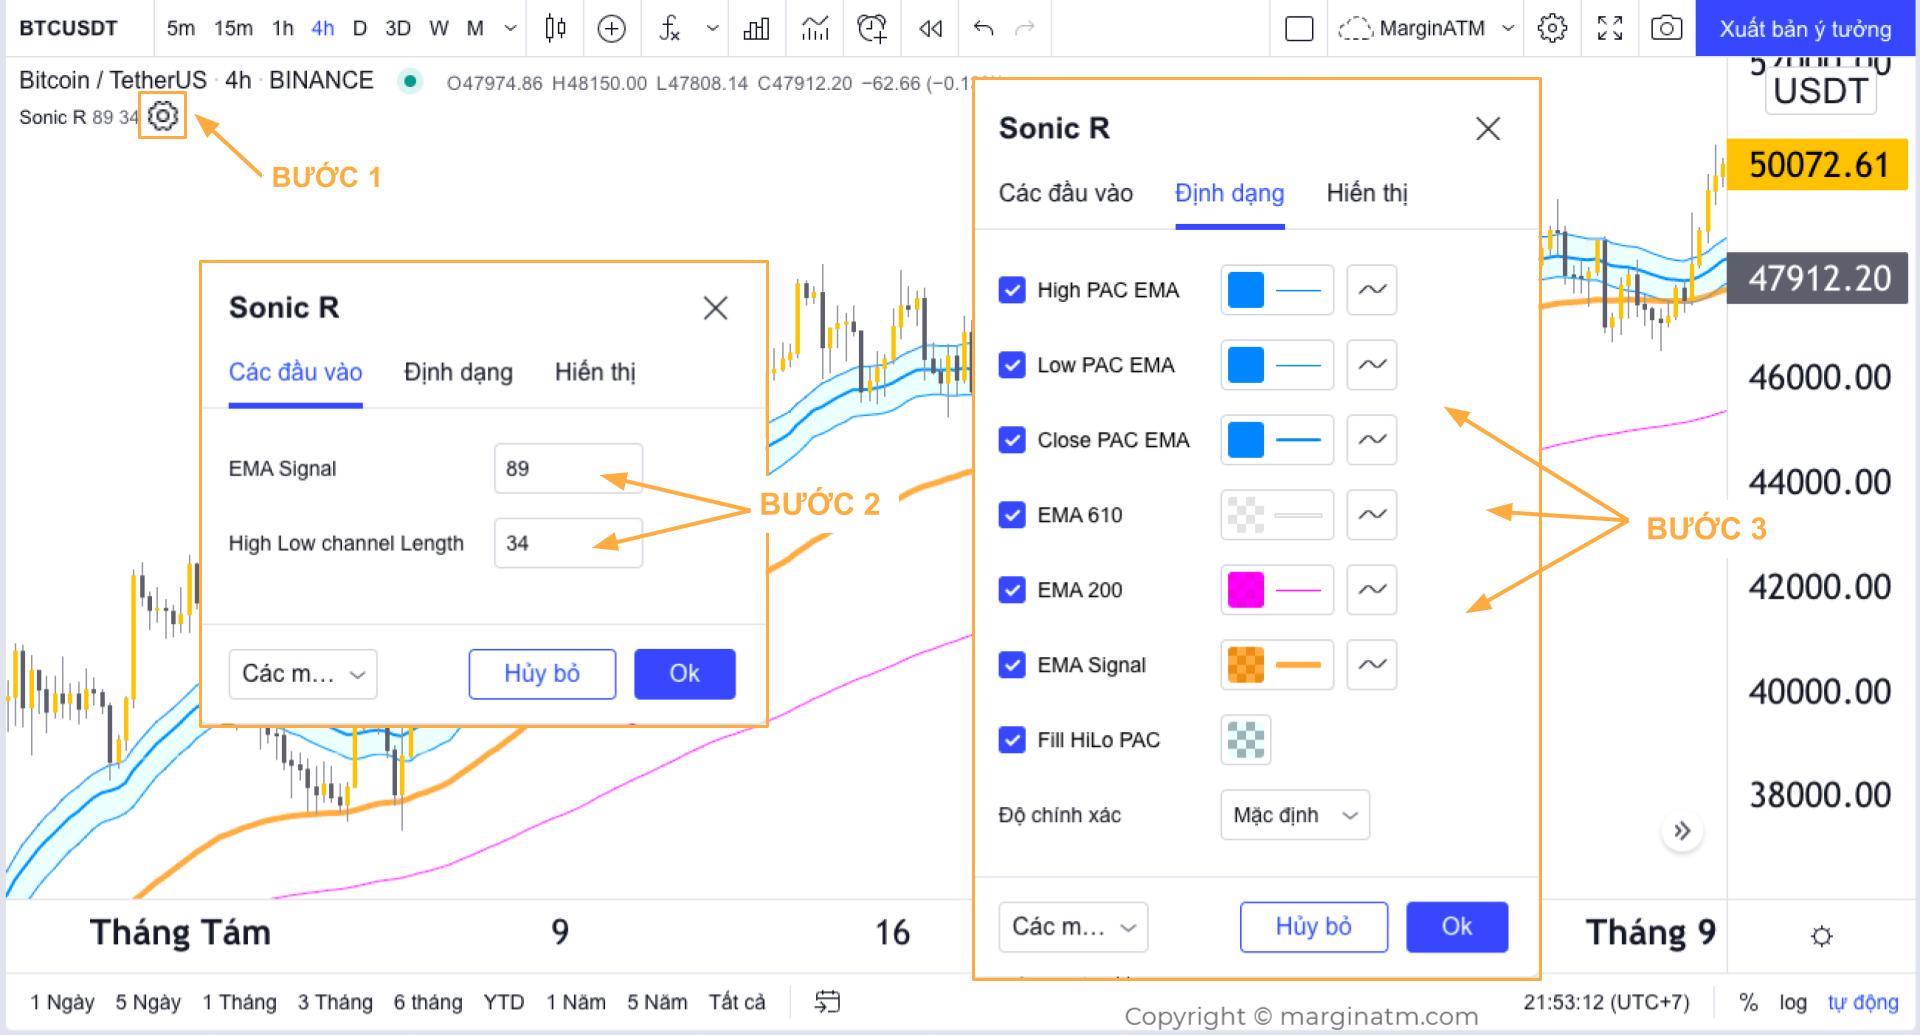
Task: Take a chart snapshot with camera icon
Action: (1666, 28)
